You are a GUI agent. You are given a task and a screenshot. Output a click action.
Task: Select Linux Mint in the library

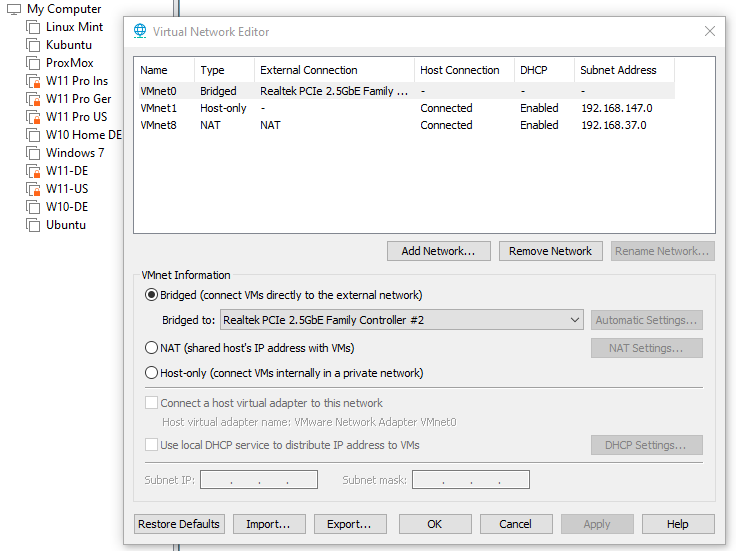tap(74, 27)
